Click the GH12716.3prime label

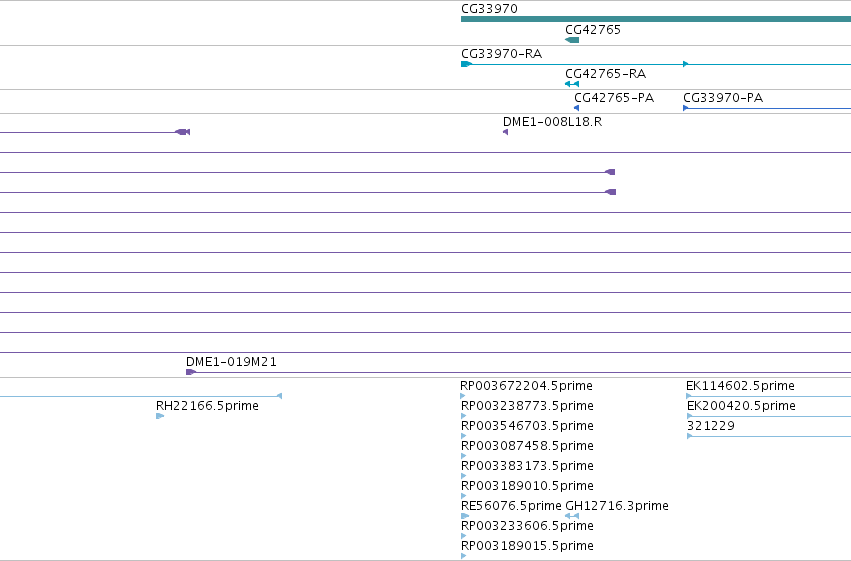click(617, 506)
